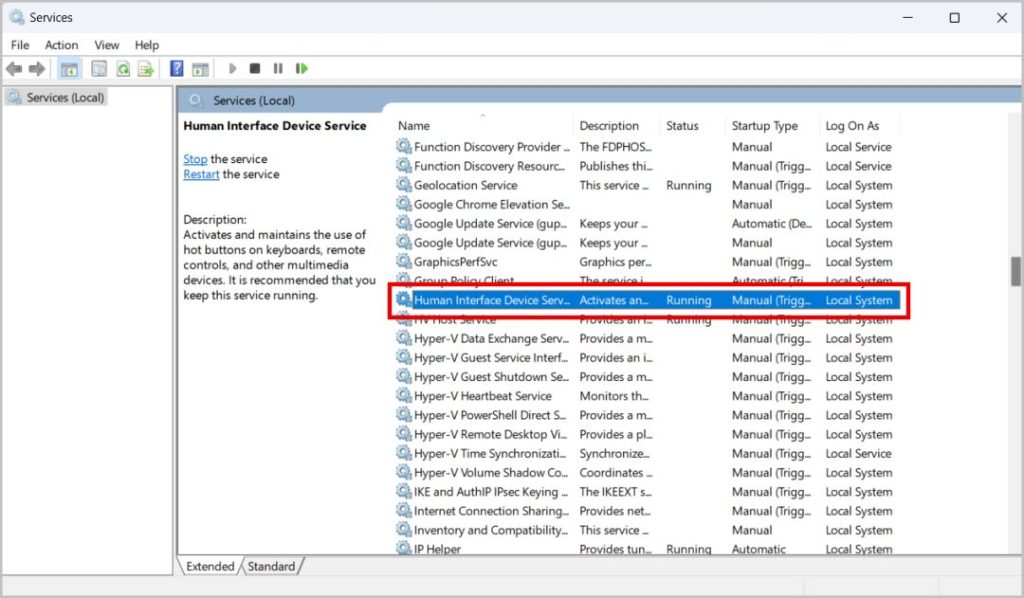
Task: Open the Action menu
Action: point(61,45)
